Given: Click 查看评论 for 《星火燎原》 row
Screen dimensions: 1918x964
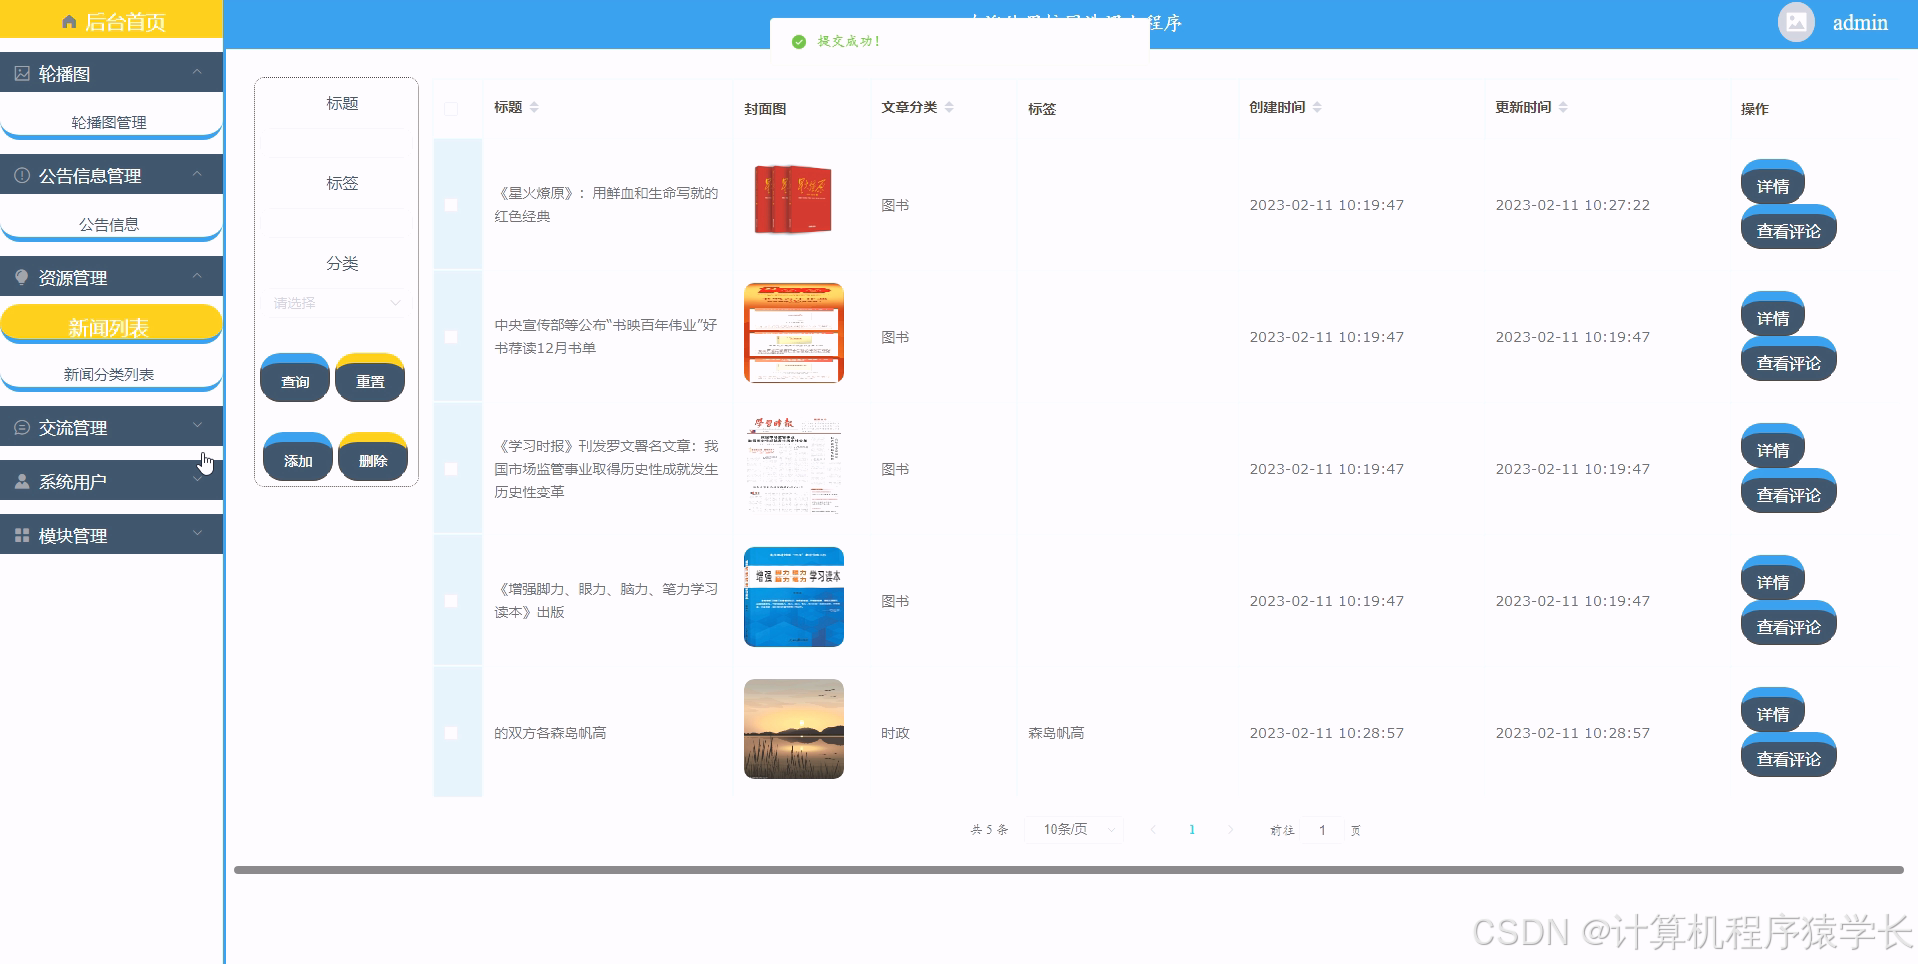Looking at the screenshot, I should pos(1789,228).
